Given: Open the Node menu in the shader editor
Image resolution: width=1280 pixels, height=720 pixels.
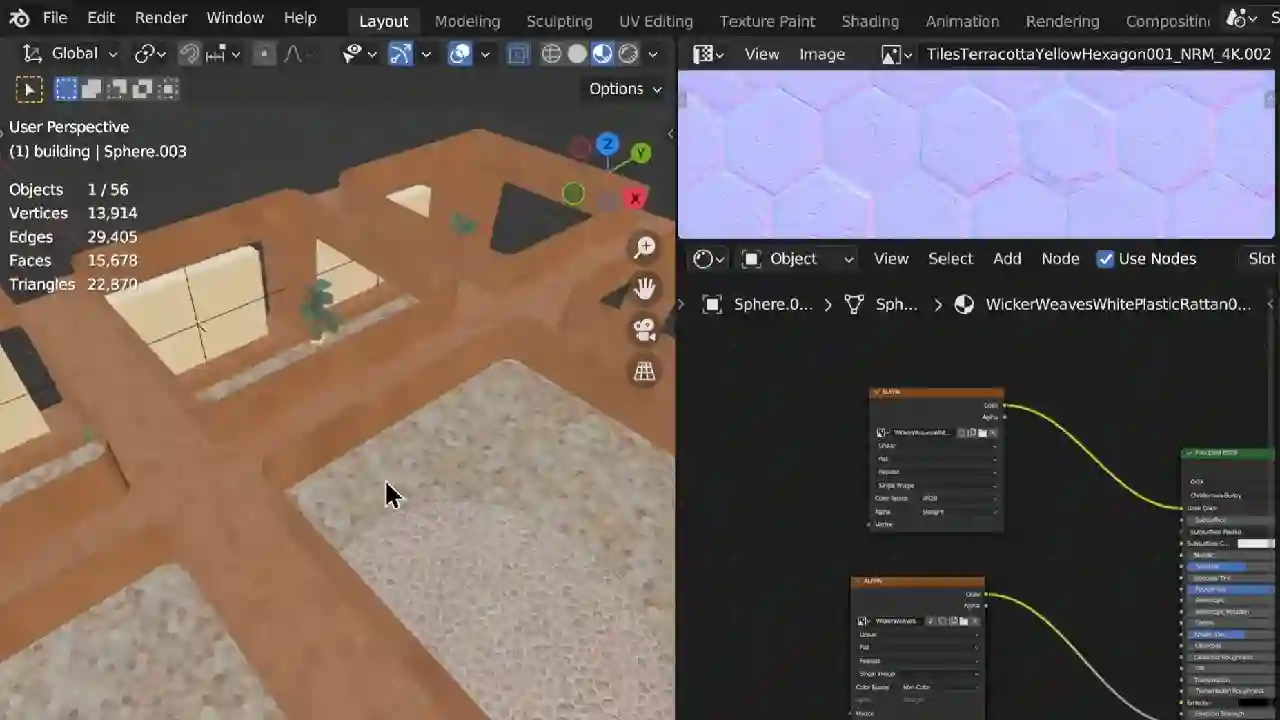Looking at the screenshot, I should [x=1060, y=258].
